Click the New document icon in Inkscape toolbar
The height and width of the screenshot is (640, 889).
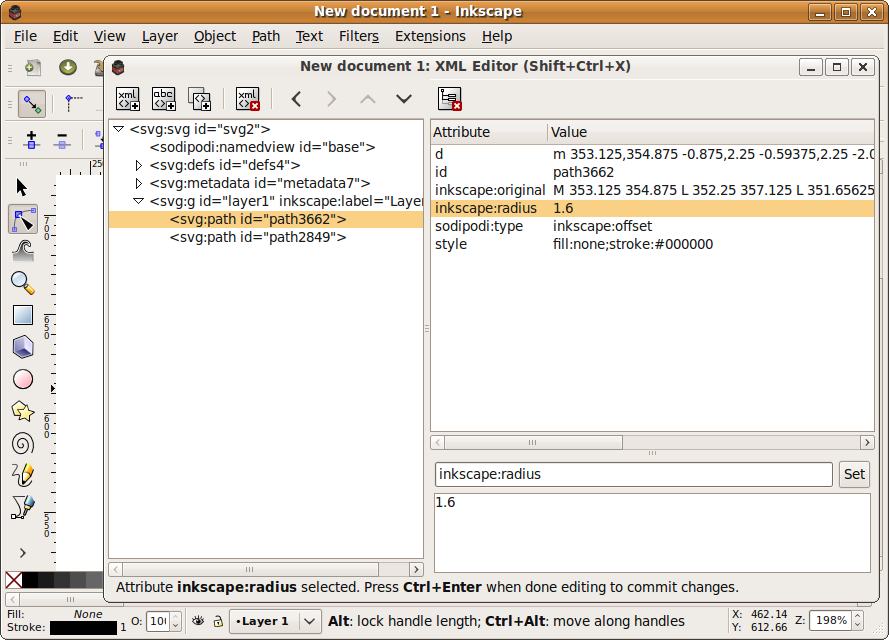33,68
